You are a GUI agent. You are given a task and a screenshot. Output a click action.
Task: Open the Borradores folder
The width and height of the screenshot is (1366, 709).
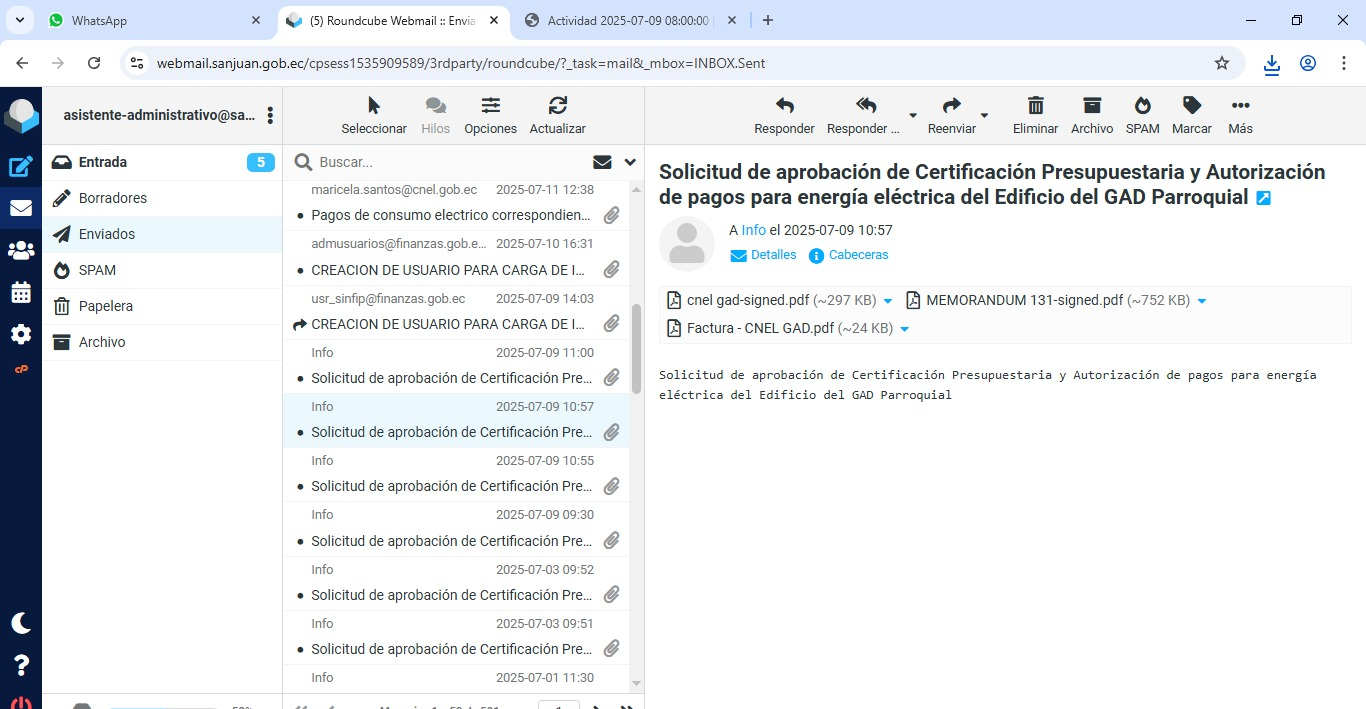click(113, 198)
